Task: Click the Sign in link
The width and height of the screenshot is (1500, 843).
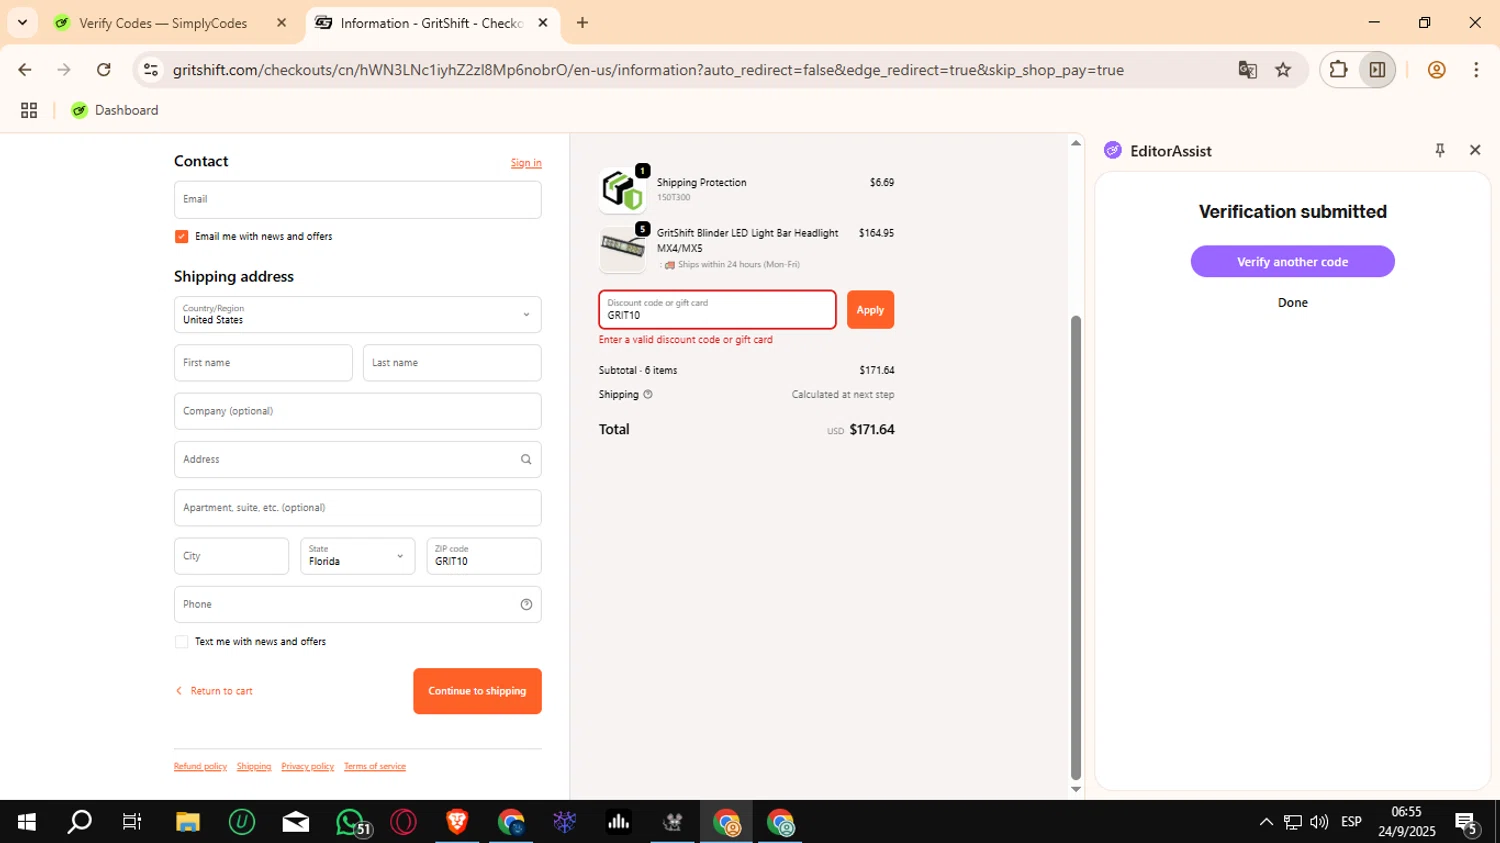Action: coord(526,163)
